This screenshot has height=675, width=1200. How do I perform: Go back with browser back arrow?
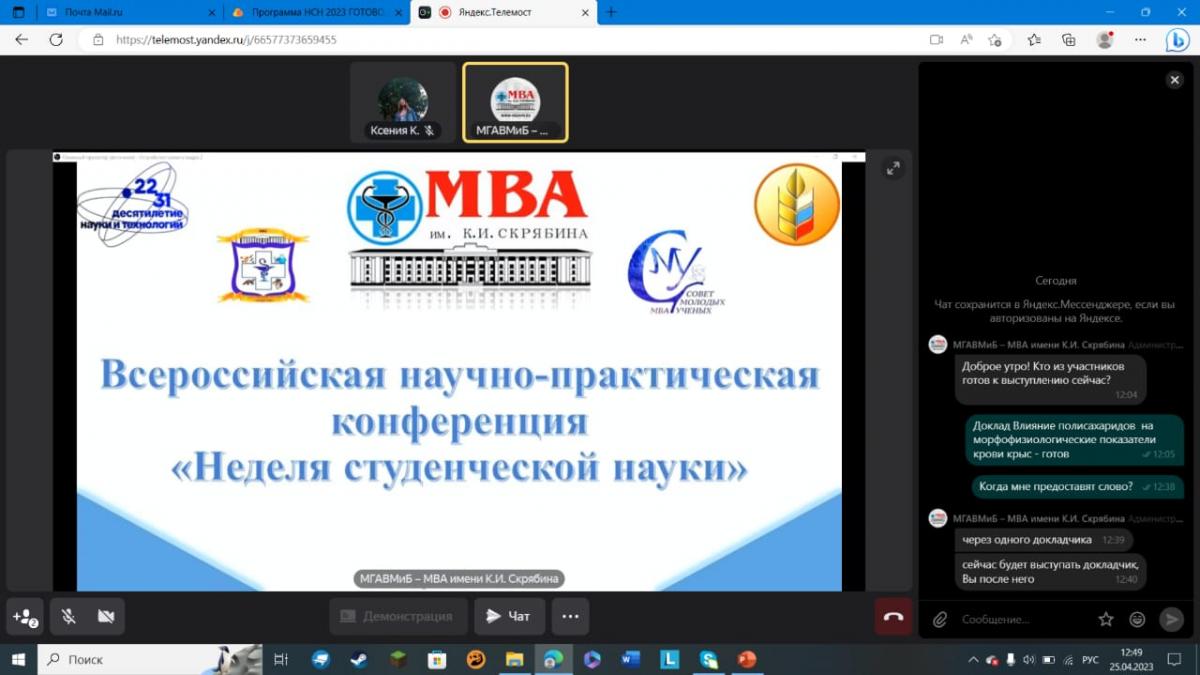pyautogui.click(x=22, y=40)
